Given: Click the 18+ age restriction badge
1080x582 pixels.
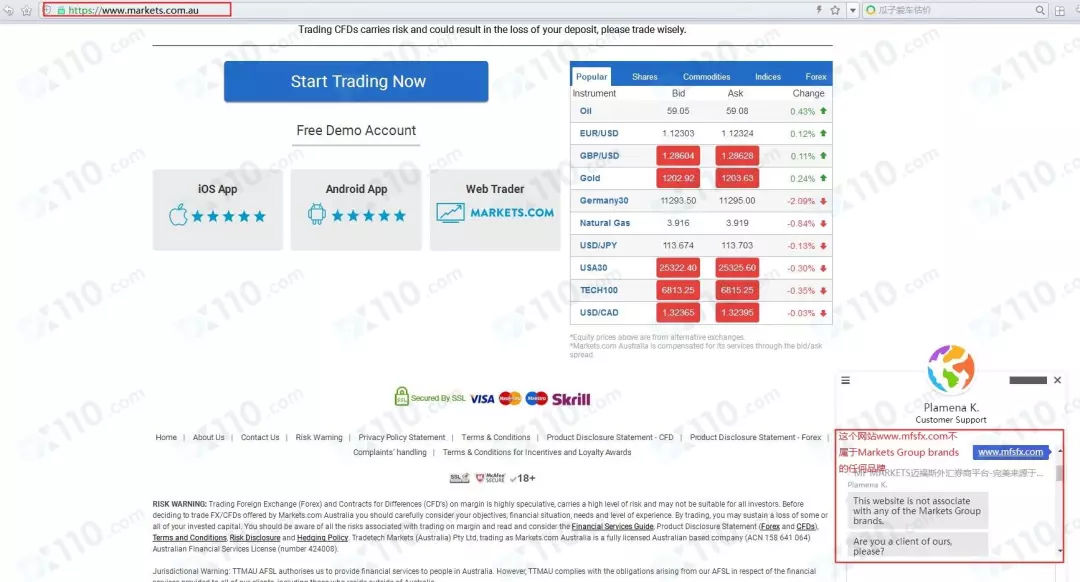Looking at the screenshot, I should click(523, 478).
